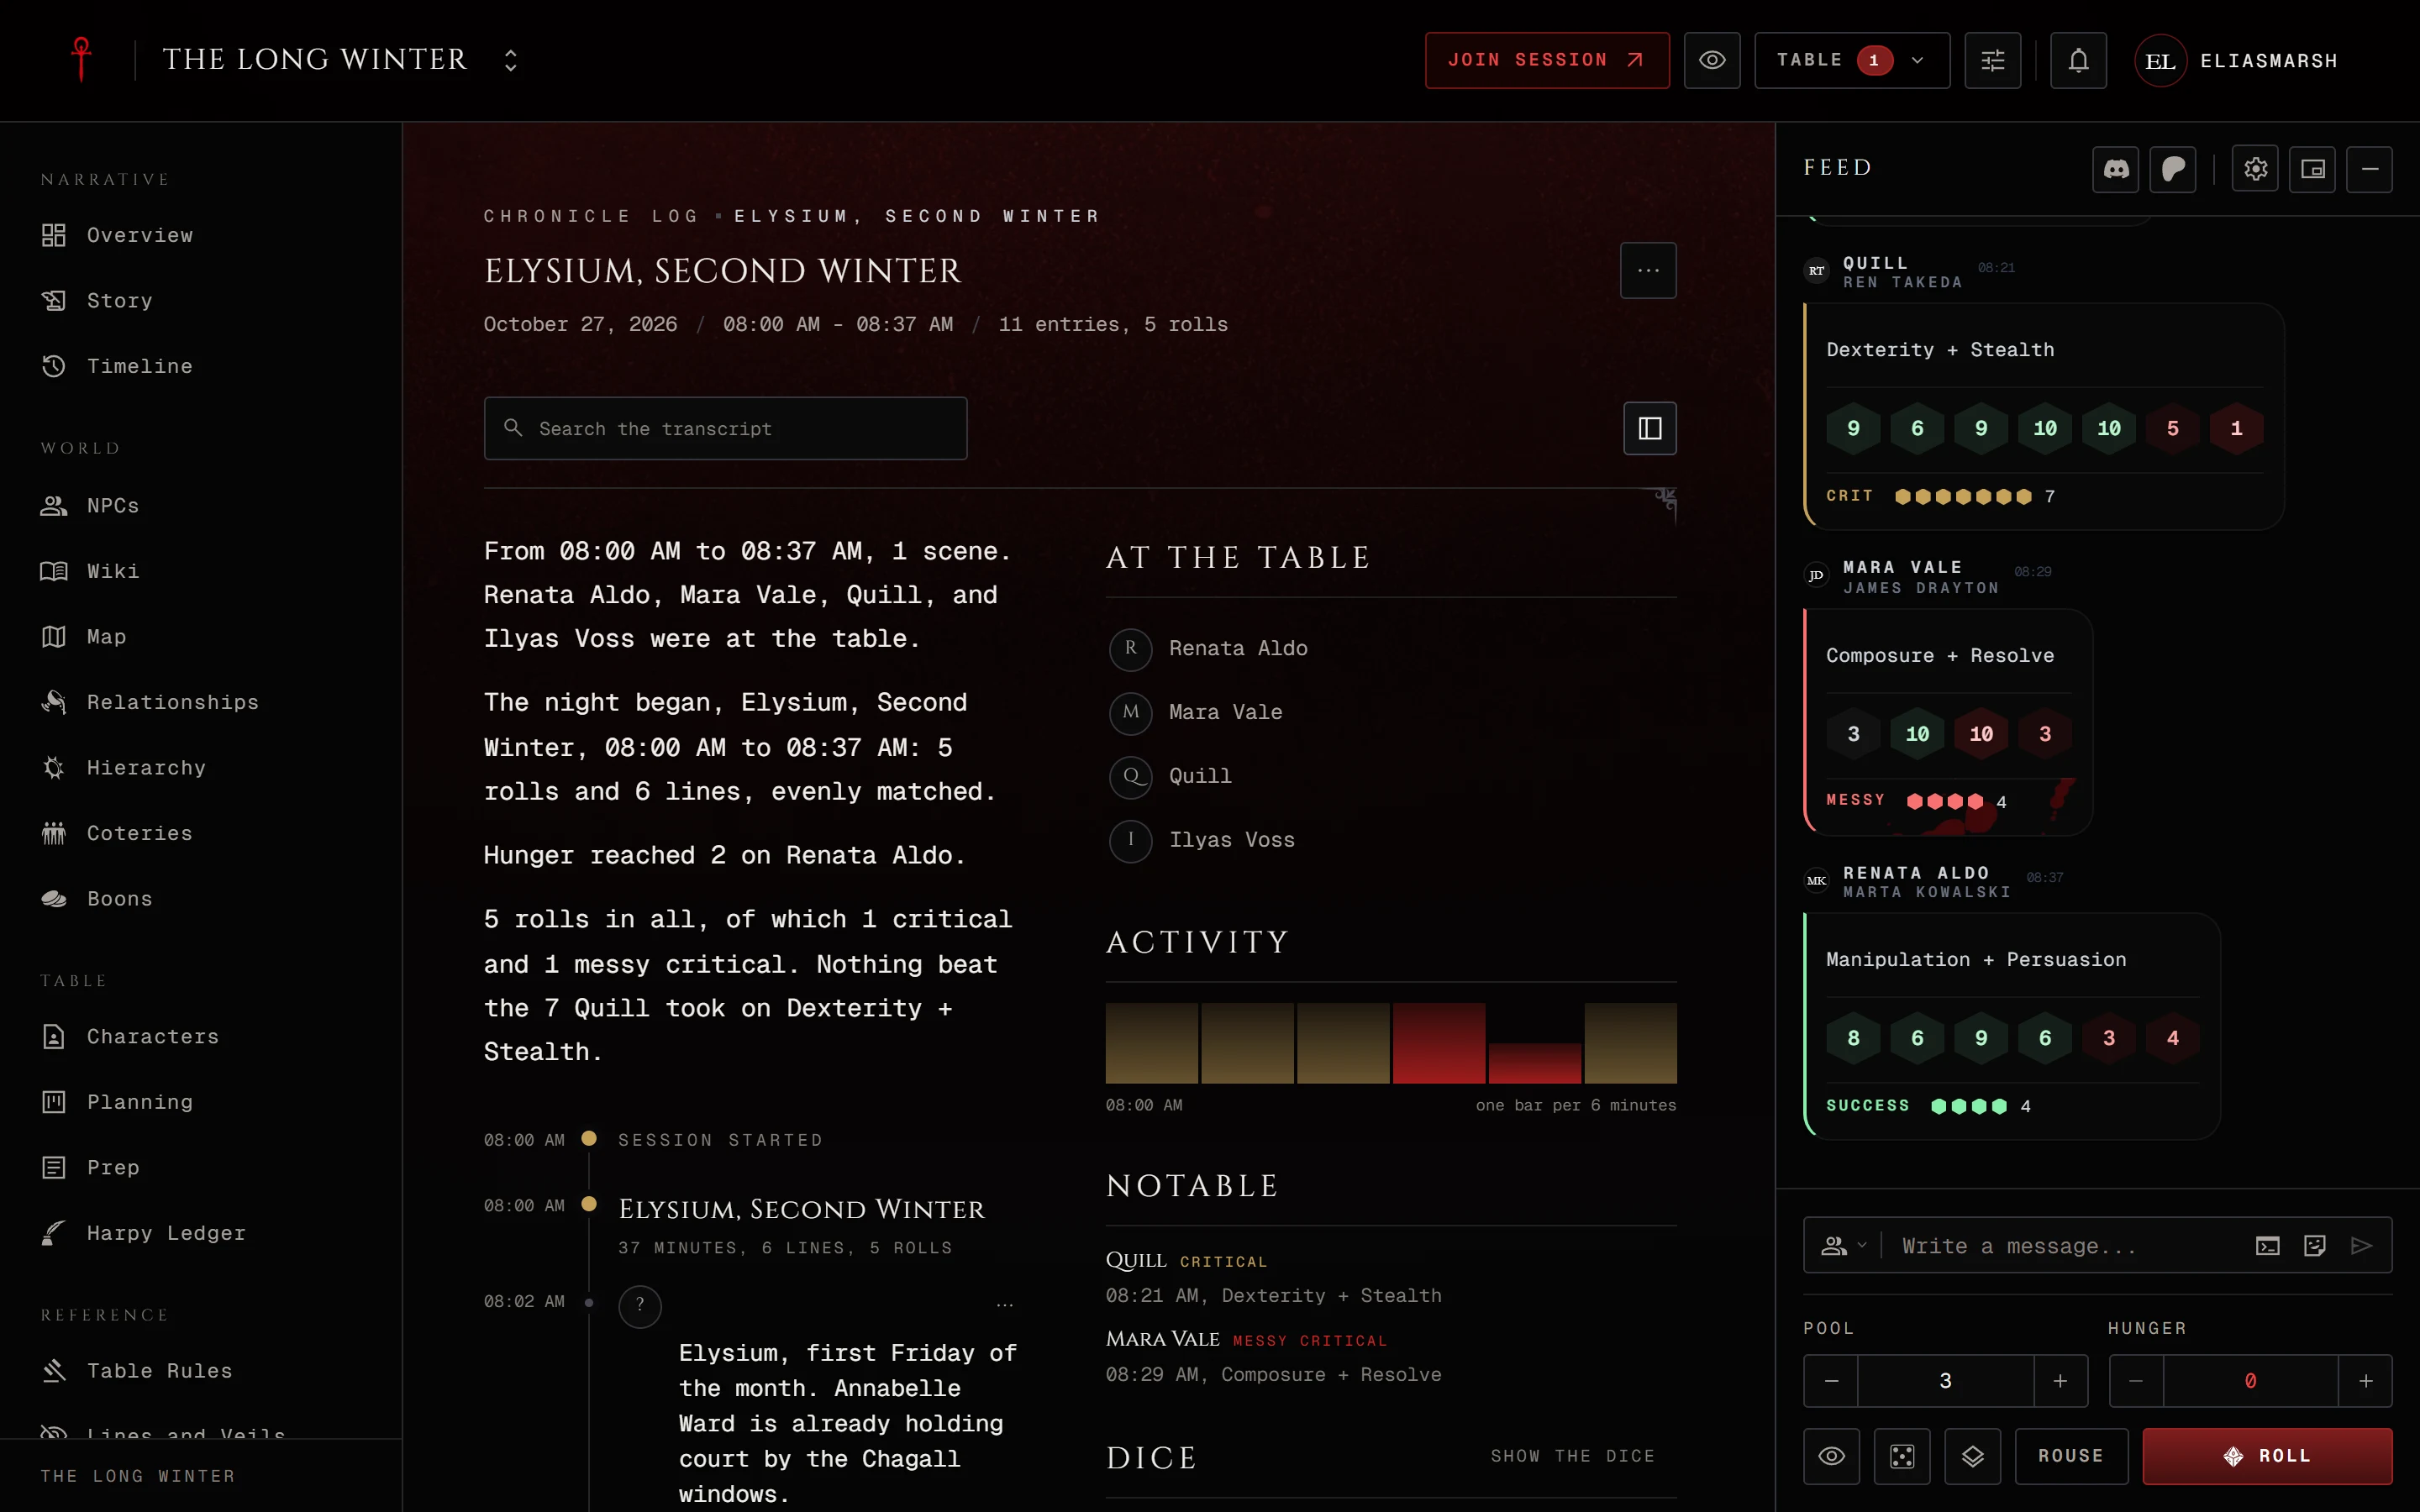Open Feed settings gear
This screenshot has width=2420, height=1512.
pos(2255,169)
